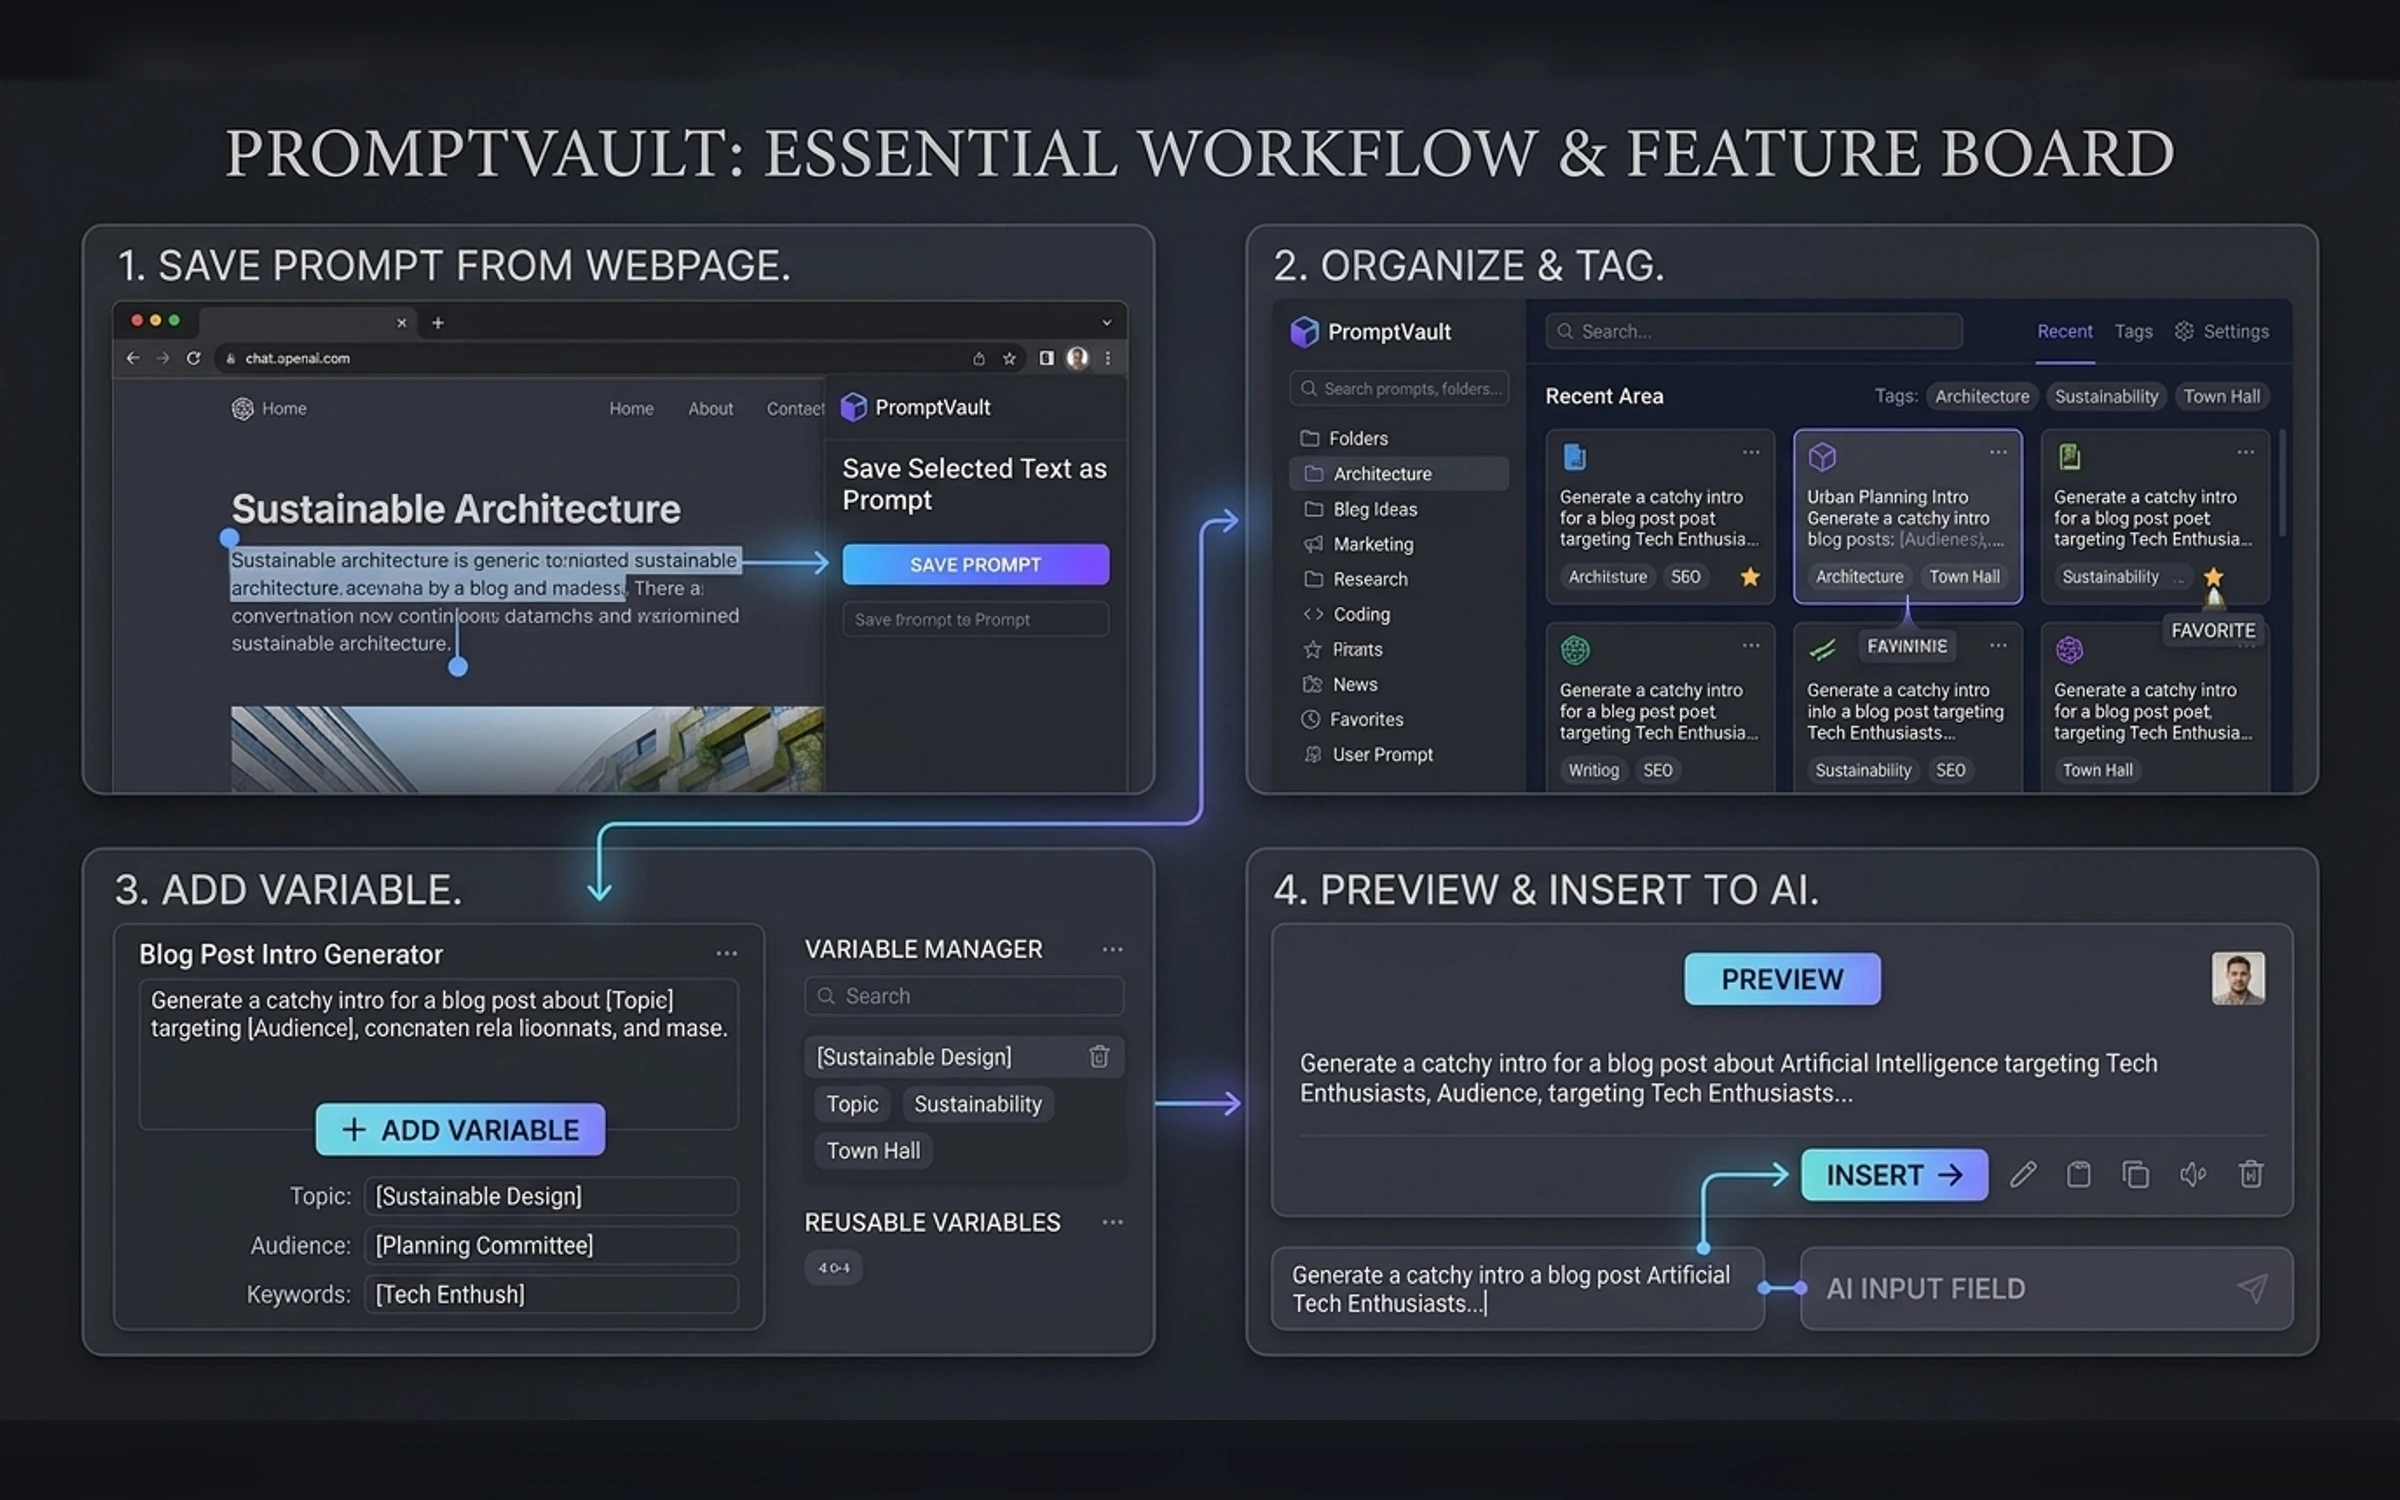Click the INSERT button

pyautogui.click(x=1894, y=1175)
